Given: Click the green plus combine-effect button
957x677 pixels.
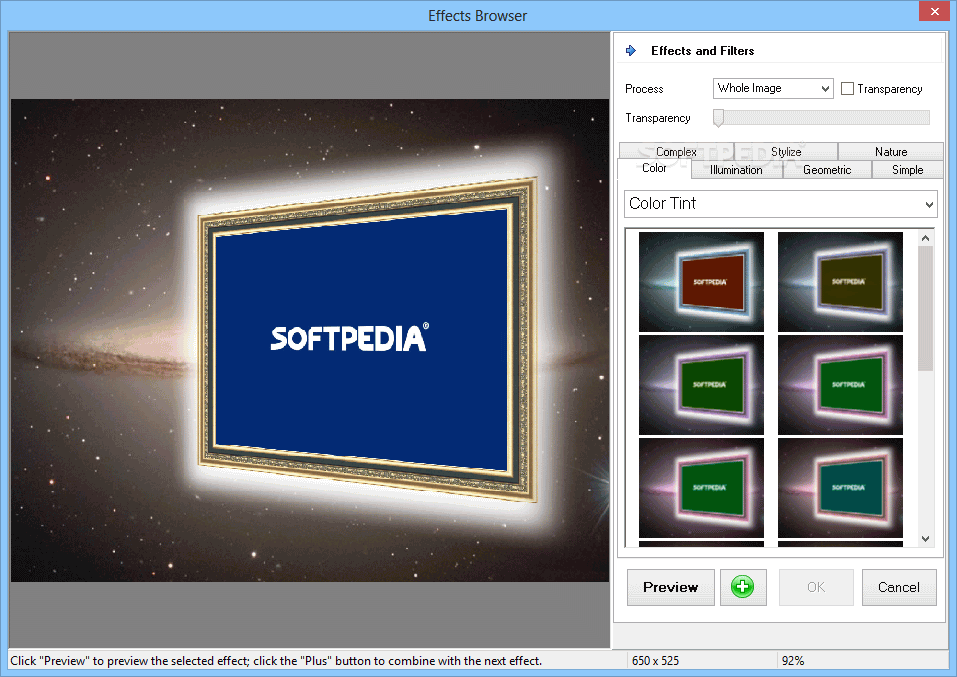Looking at the screenshot, I should 743,587.
